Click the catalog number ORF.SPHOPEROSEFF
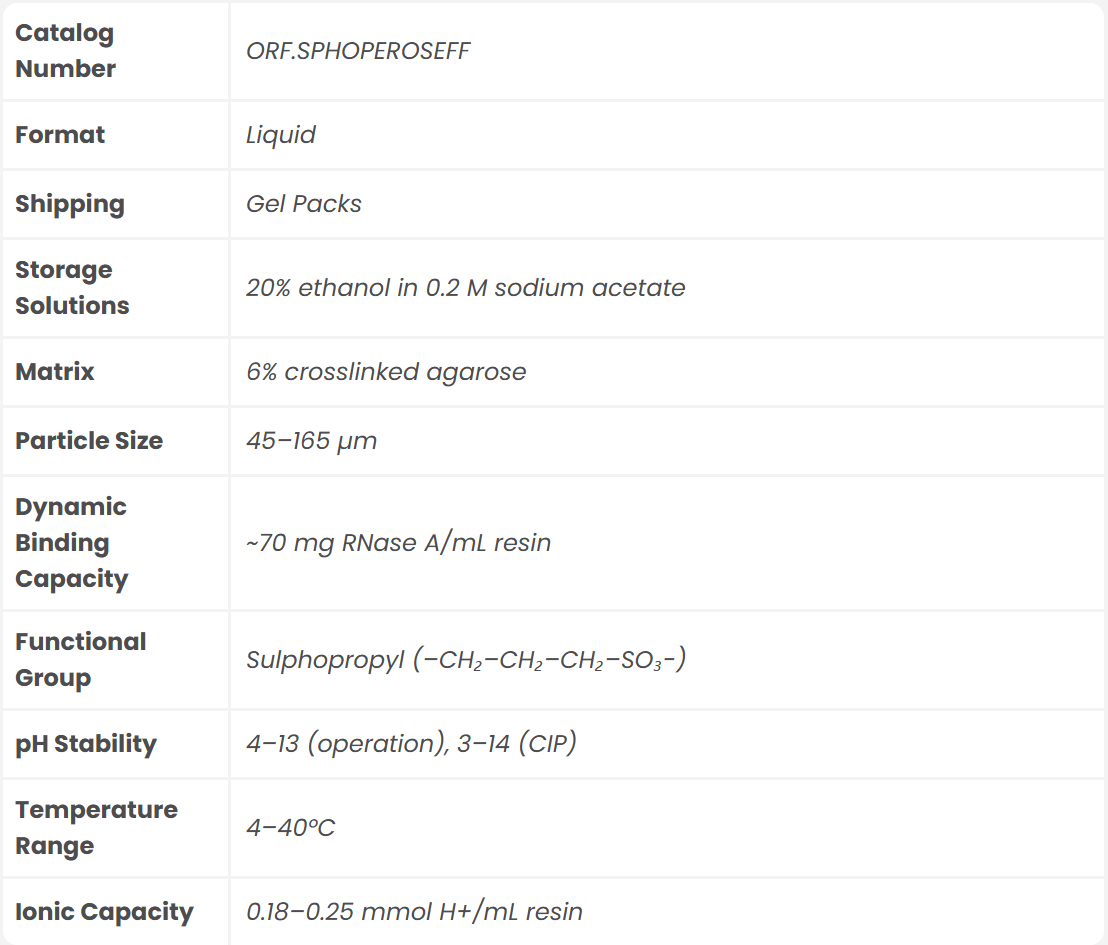 pos(358,51)
